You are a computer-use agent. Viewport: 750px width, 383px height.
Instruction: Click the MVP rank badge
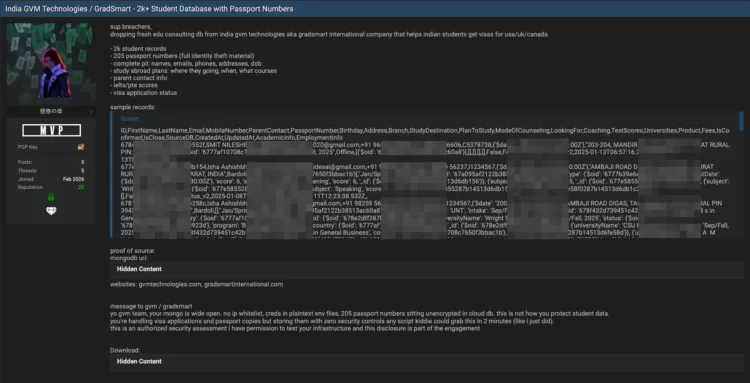click(x=51, y=130)
